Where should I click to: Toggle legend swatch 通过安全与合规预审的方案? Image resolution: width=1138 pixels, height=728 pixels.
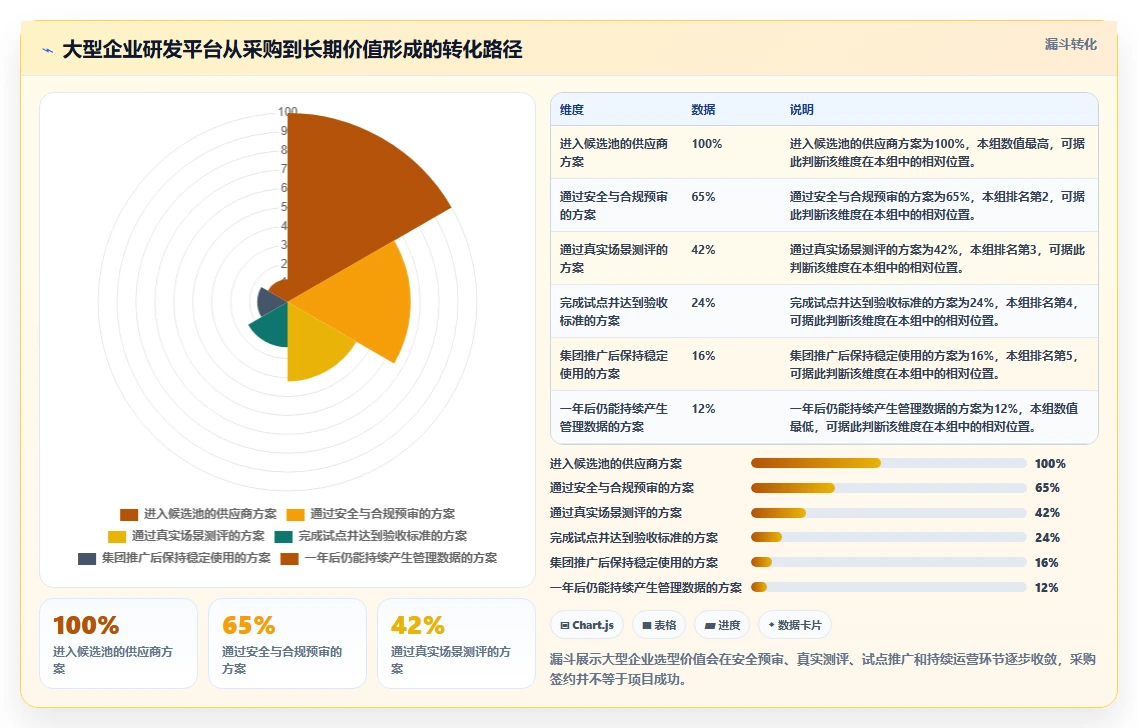(295, 515)
